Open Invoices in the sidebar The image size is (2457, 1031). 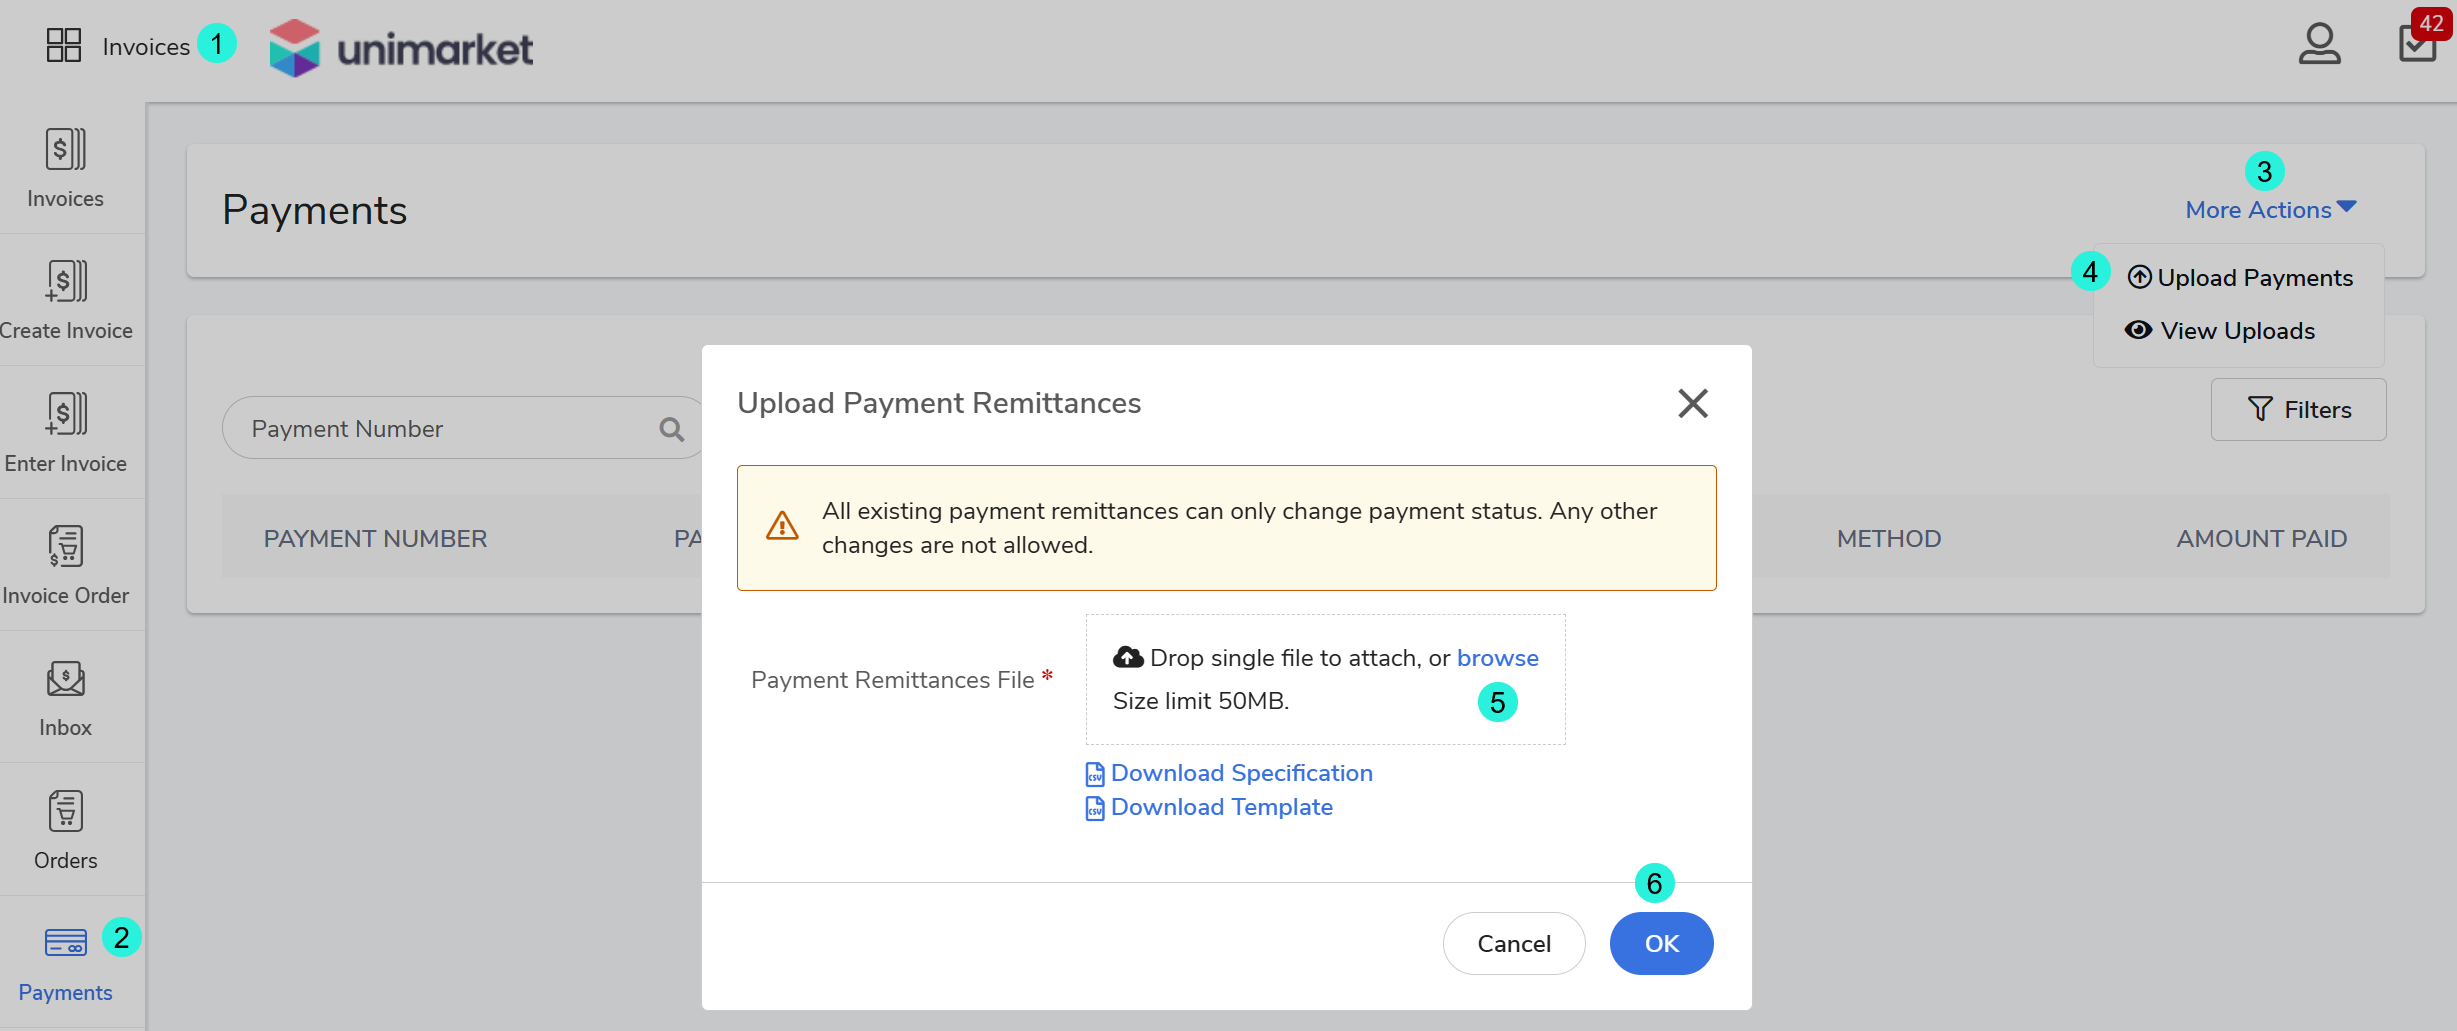[x=66, y=168]
